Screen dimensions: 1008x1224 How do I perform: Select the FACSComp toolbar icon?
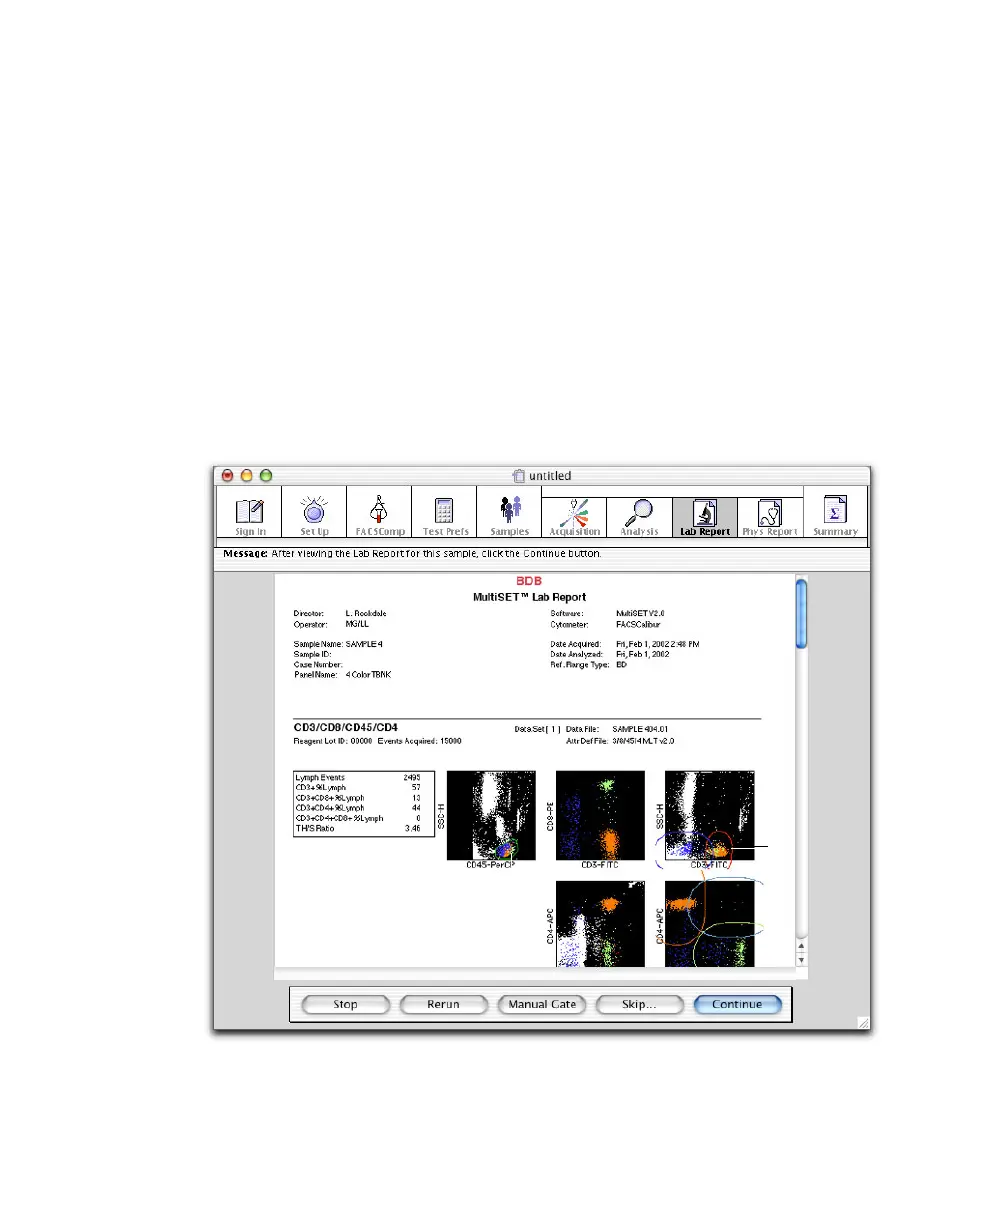click(x=379, y=513)
